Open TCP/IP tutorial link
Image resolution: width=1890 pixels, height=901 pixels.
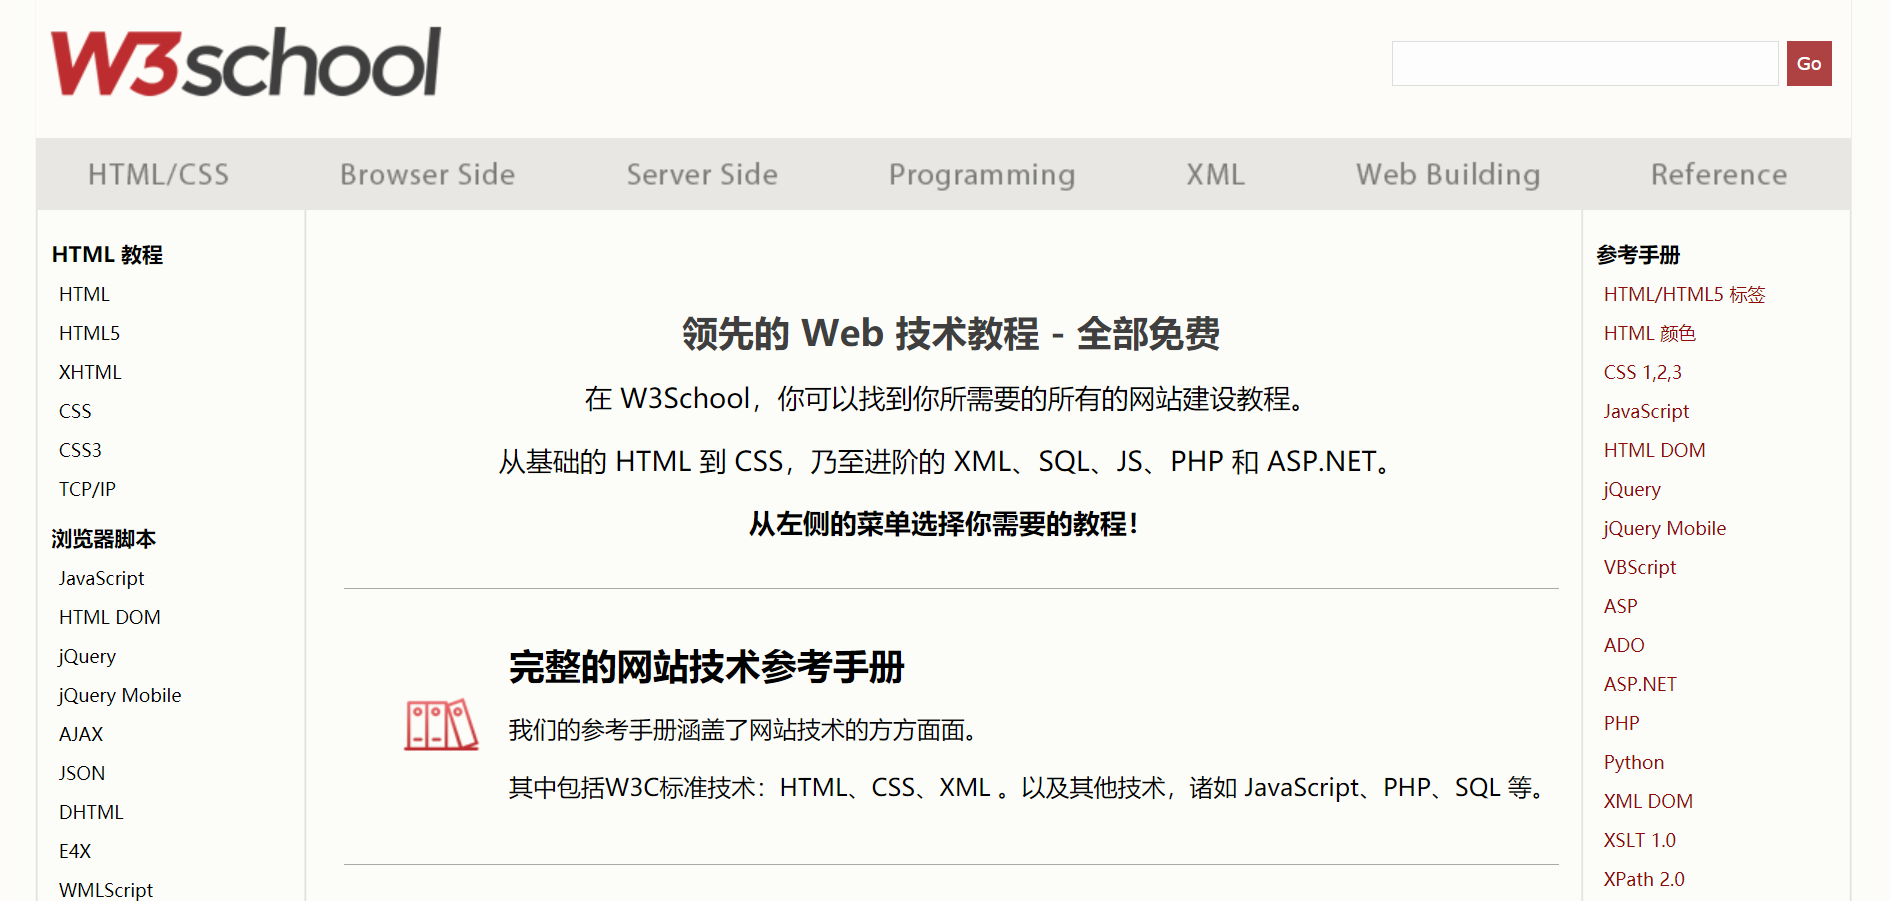pos(87,489)
